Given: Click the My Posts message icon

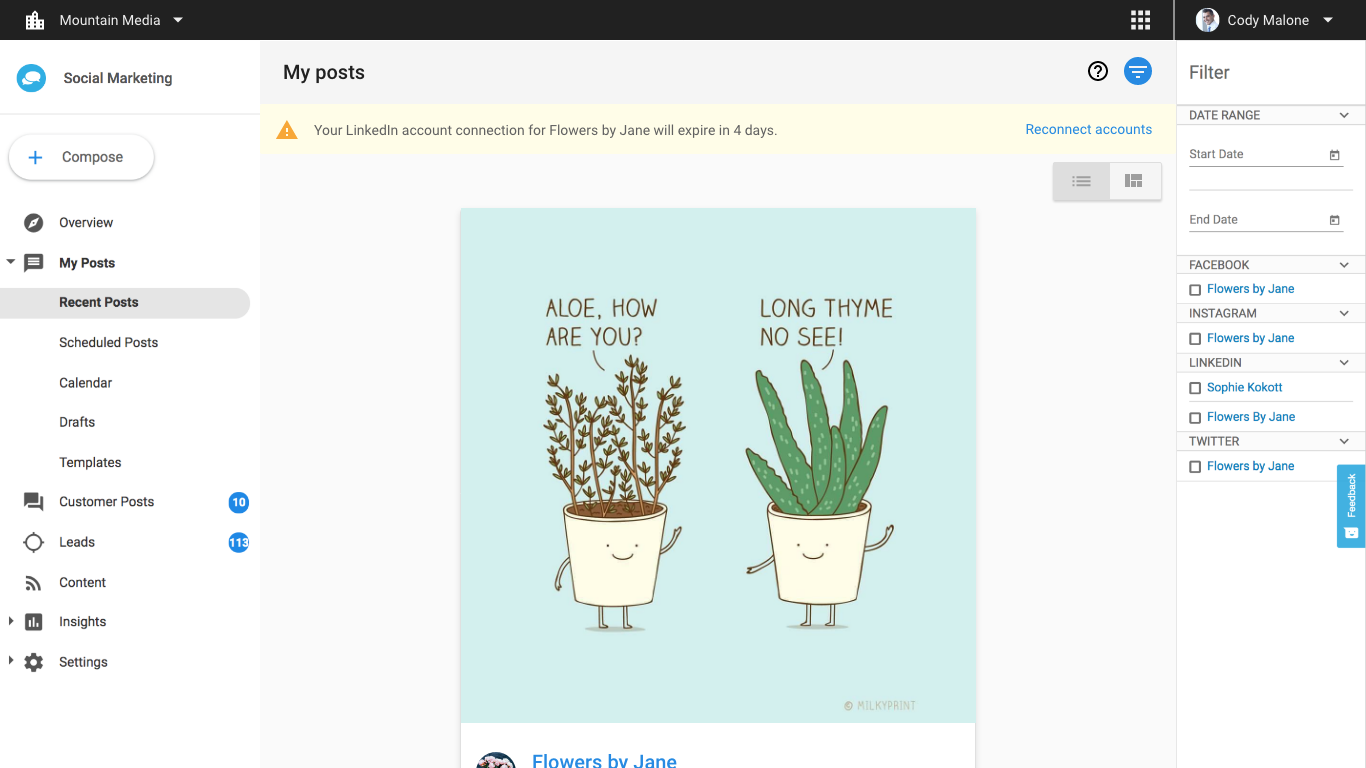Looking at the screenshot, I should point(34,263).
